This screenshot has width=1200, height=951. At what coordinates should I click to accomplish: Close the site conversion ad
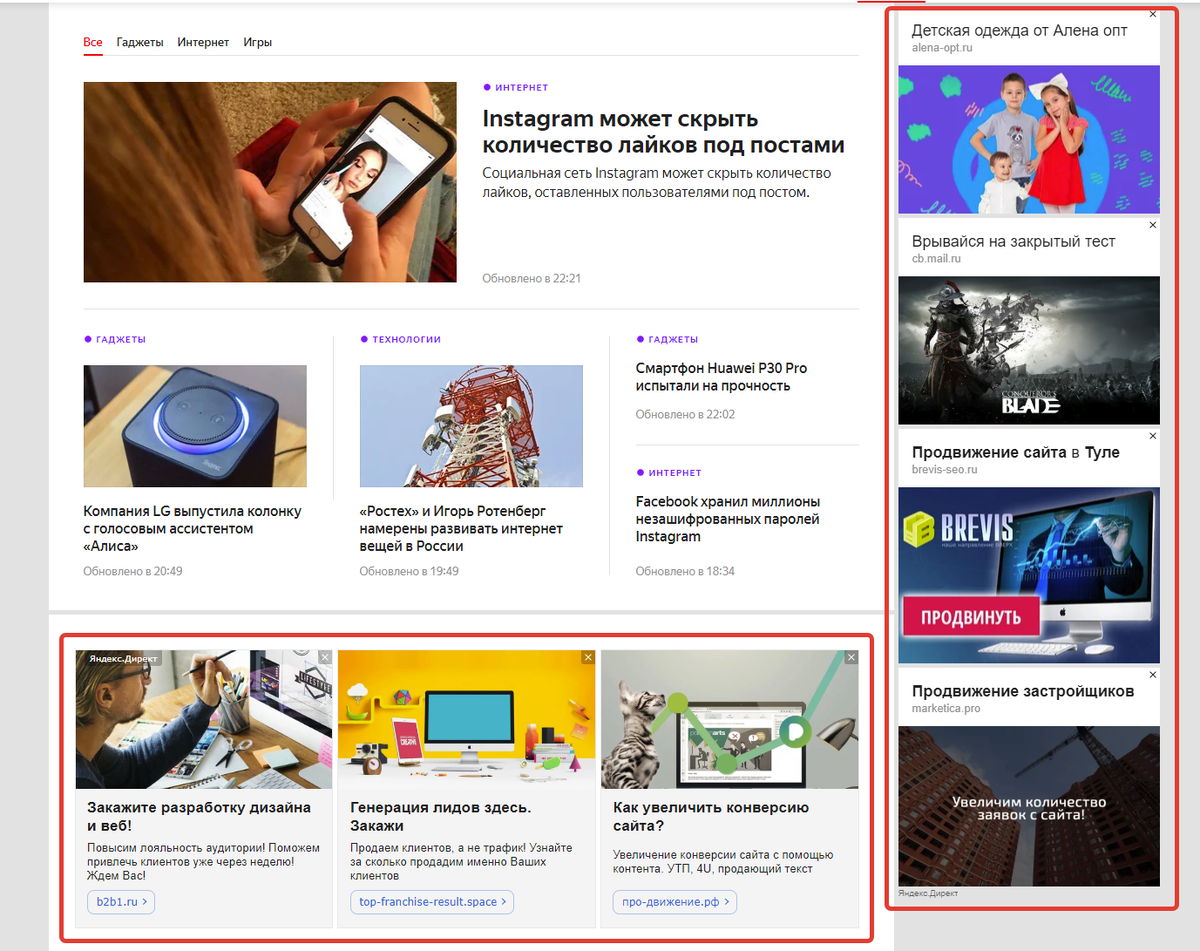click(851, 657)
